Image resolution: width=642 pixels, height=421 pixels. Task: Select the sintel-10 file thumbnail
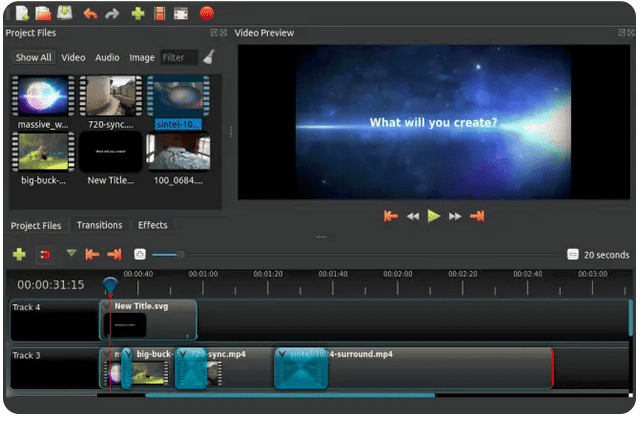pyautogui.click(x=178, y=96)
